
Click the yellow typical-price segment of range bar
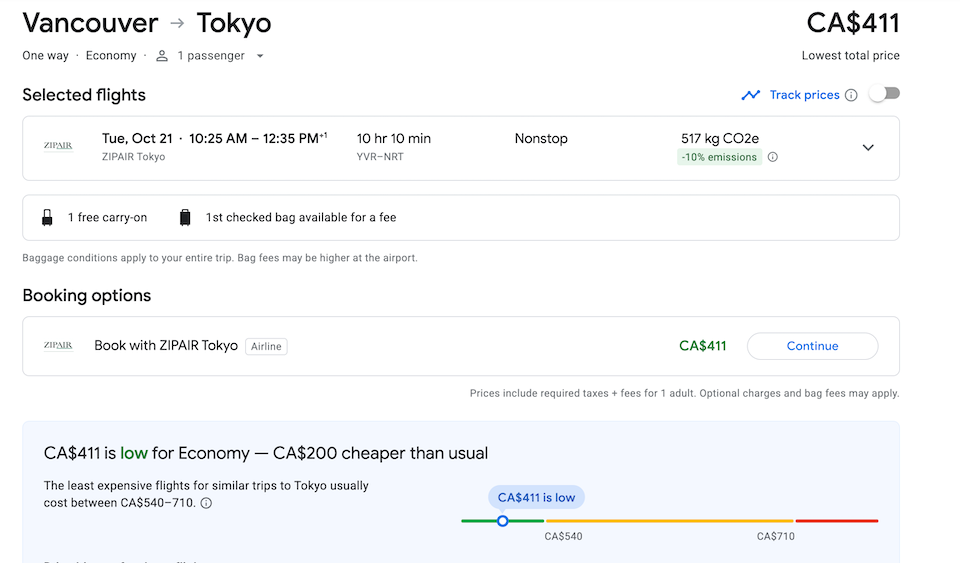click(670, 521)
